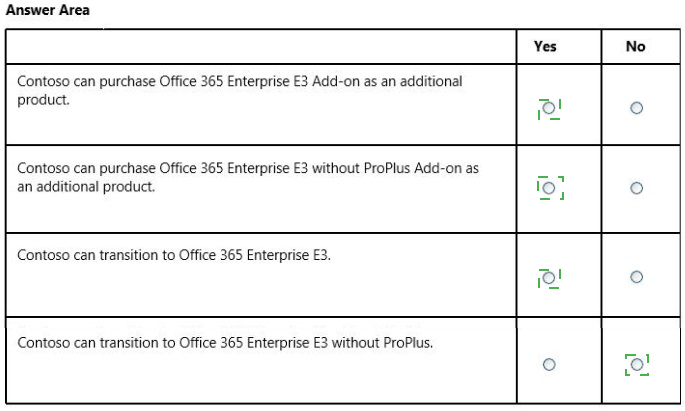
Task: Pick No for transition to E3 without ProPlus
Action: pos(637,364)
